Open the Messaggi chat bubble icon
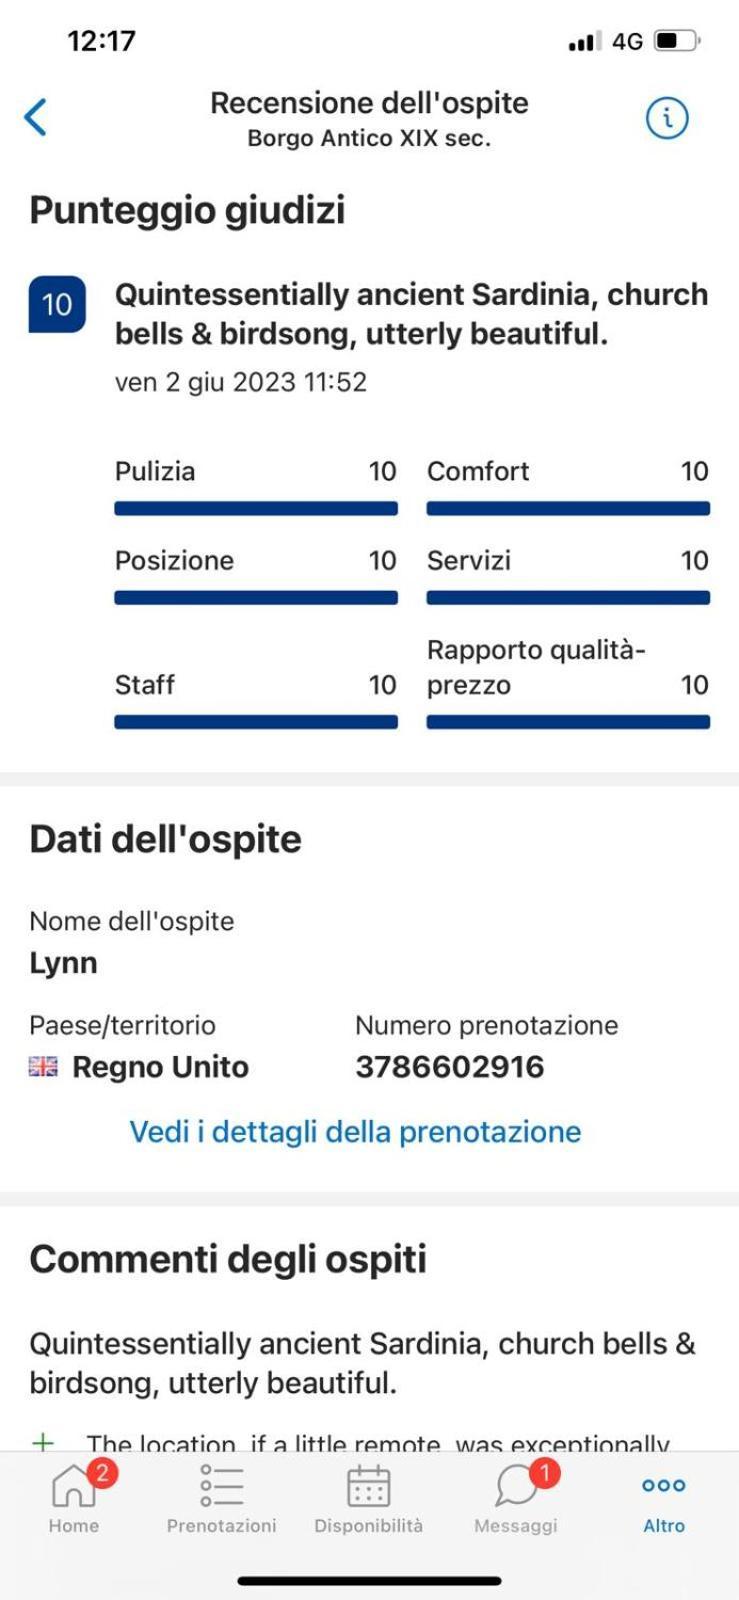The width and height of the screenshot is (739, 1600). point(517,1487)
